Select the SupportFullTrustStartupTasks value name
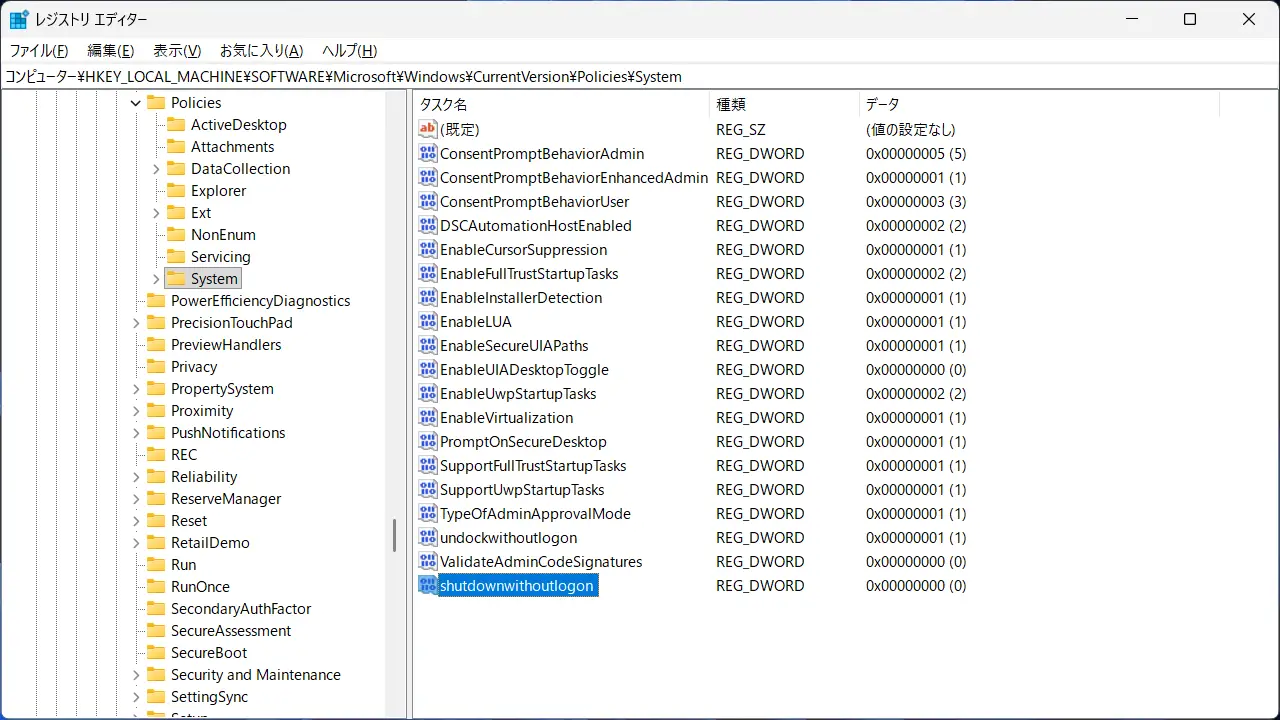The image size is (1280, 720). 533,465
